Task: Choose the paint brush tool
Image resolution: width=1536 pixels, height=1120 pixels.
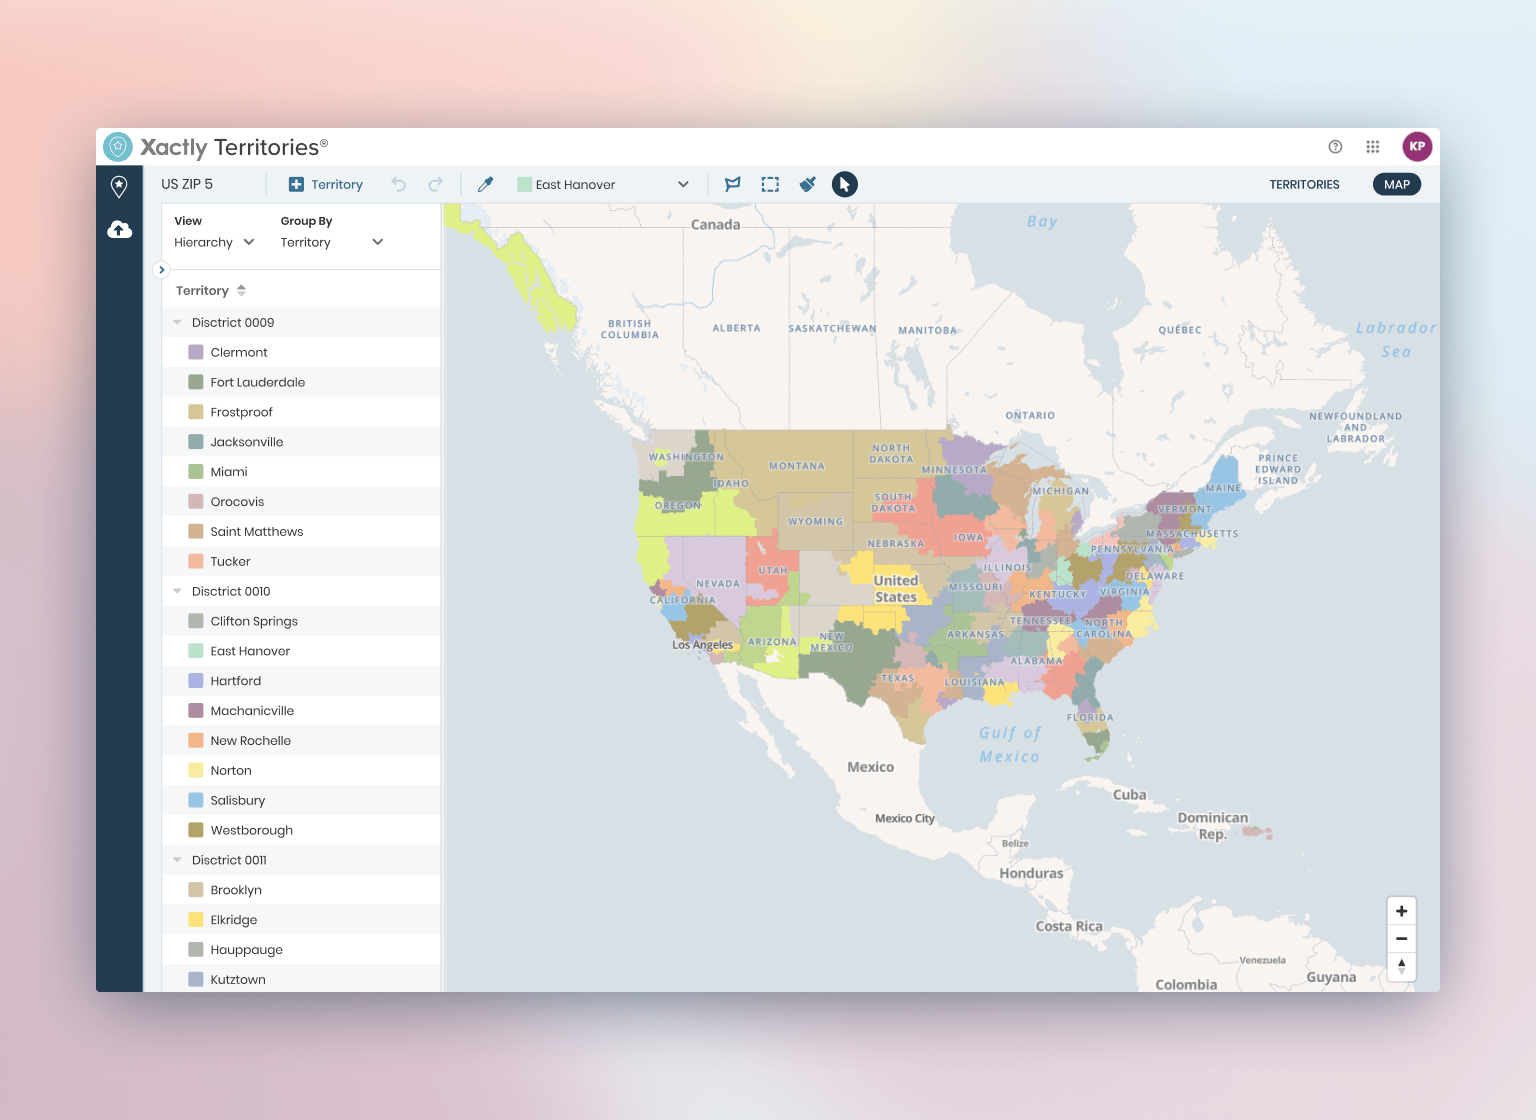Action: 808,184
